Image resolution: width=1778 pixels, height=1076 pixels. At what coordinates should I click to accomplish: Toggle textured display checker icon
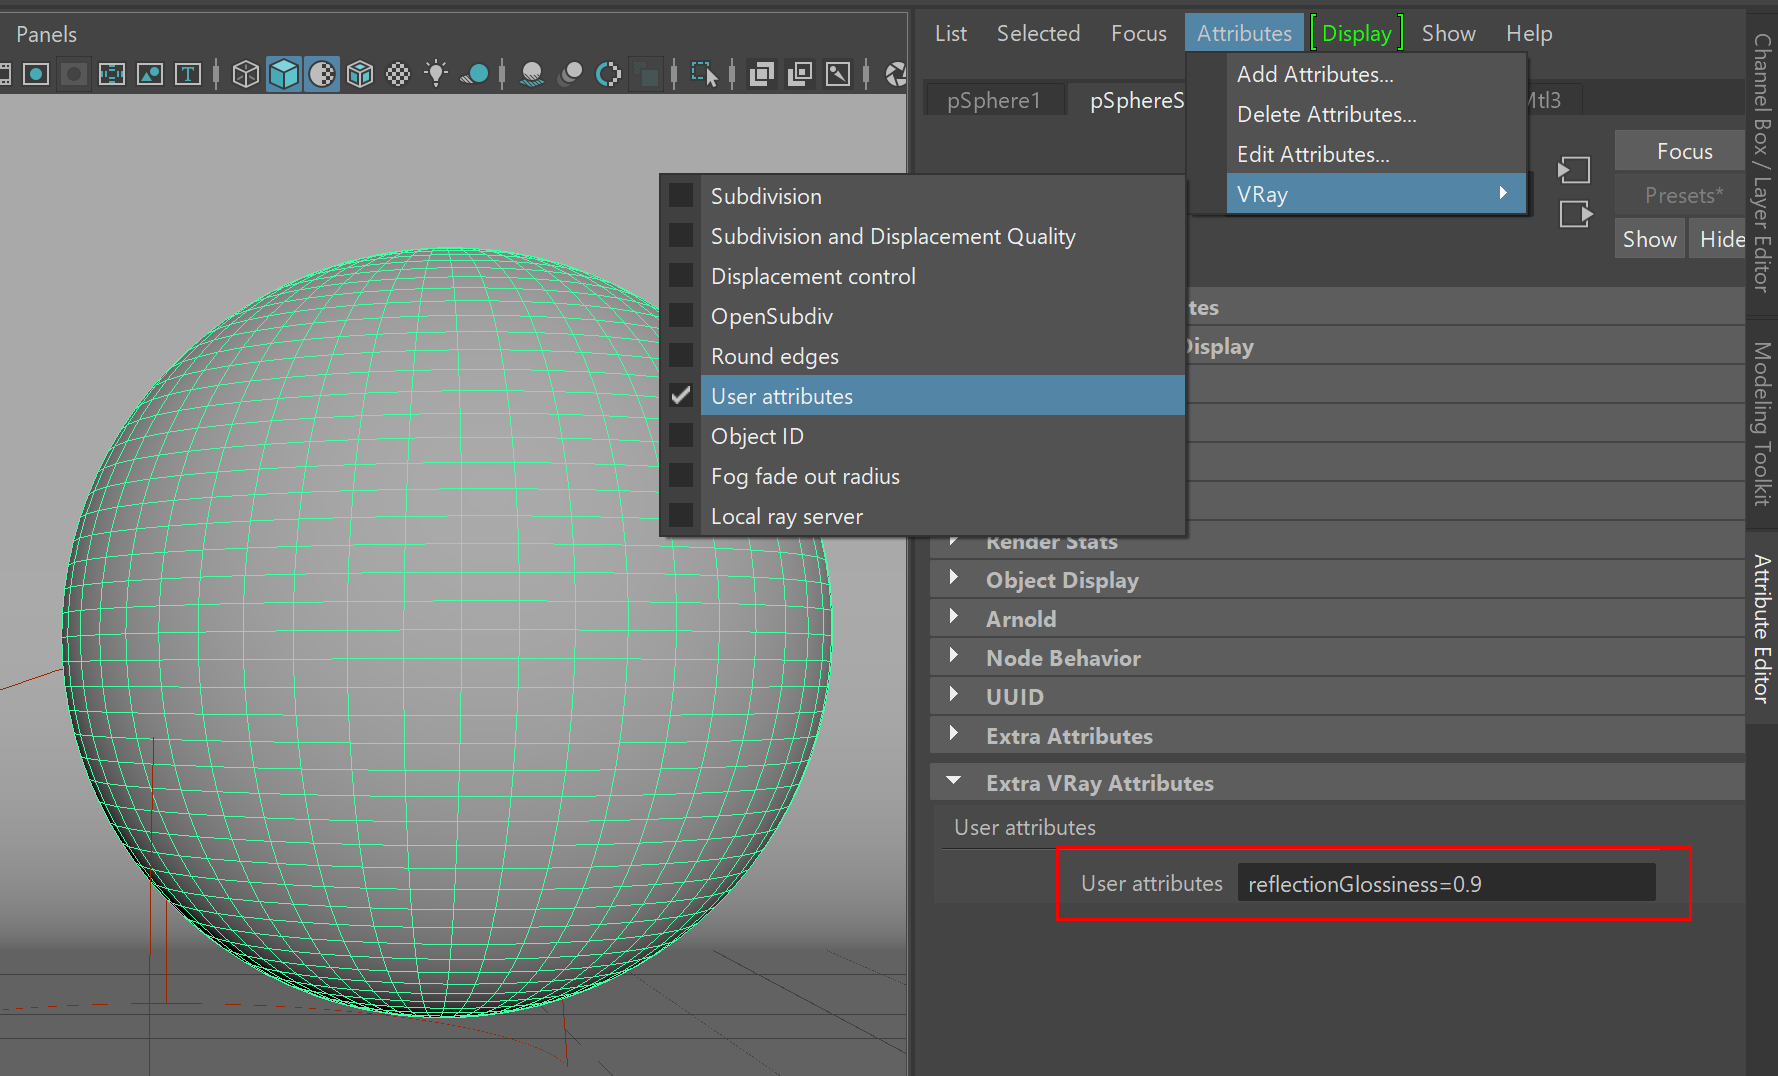click(398, 74)
